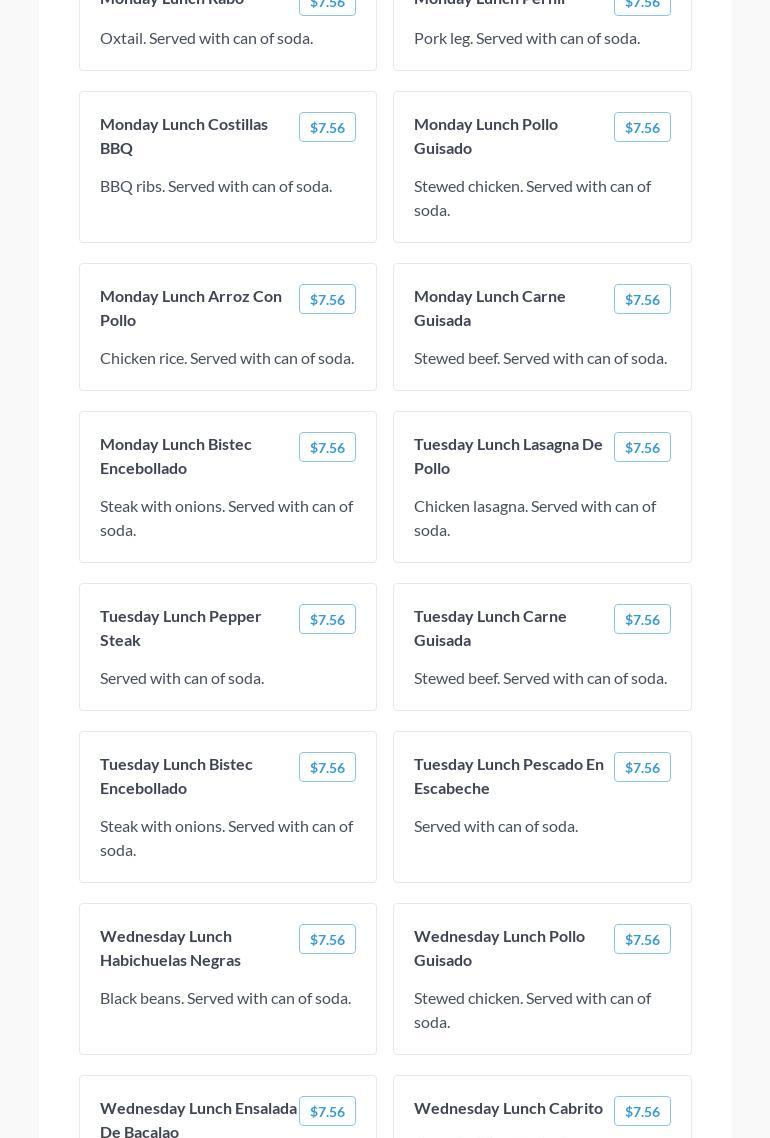Select the price tag for Monday Lunch Arroz Con Pollo
The image size is (770, 1138).
click(327, 299)
